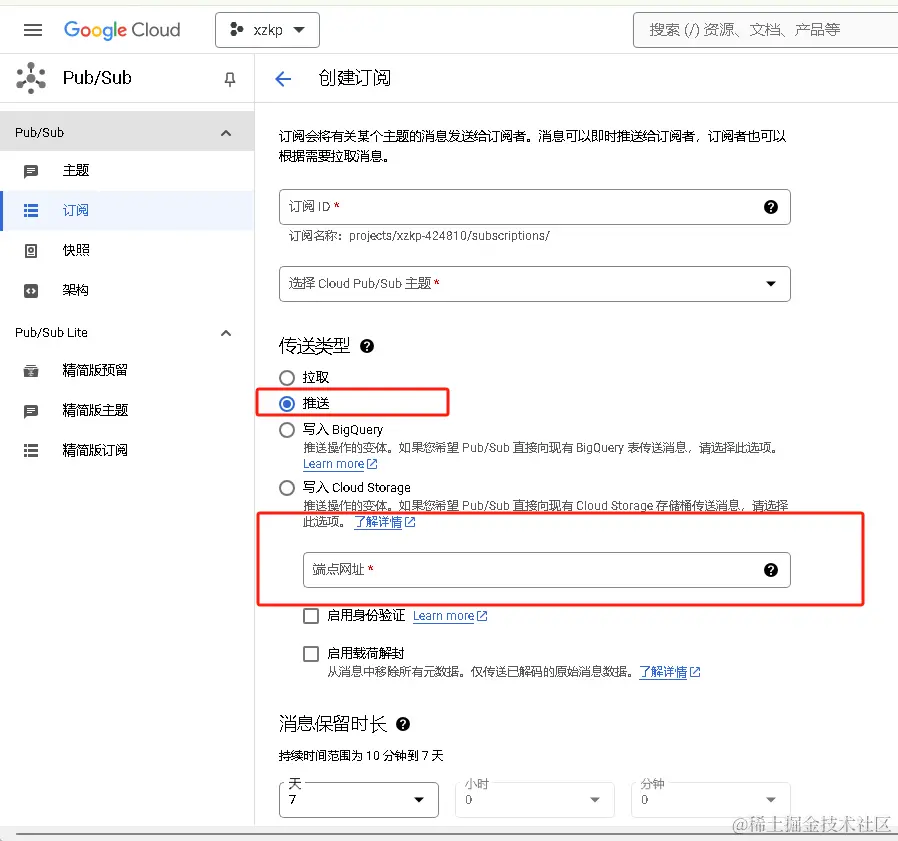Click the 主题 chat icon

[31, 171]
